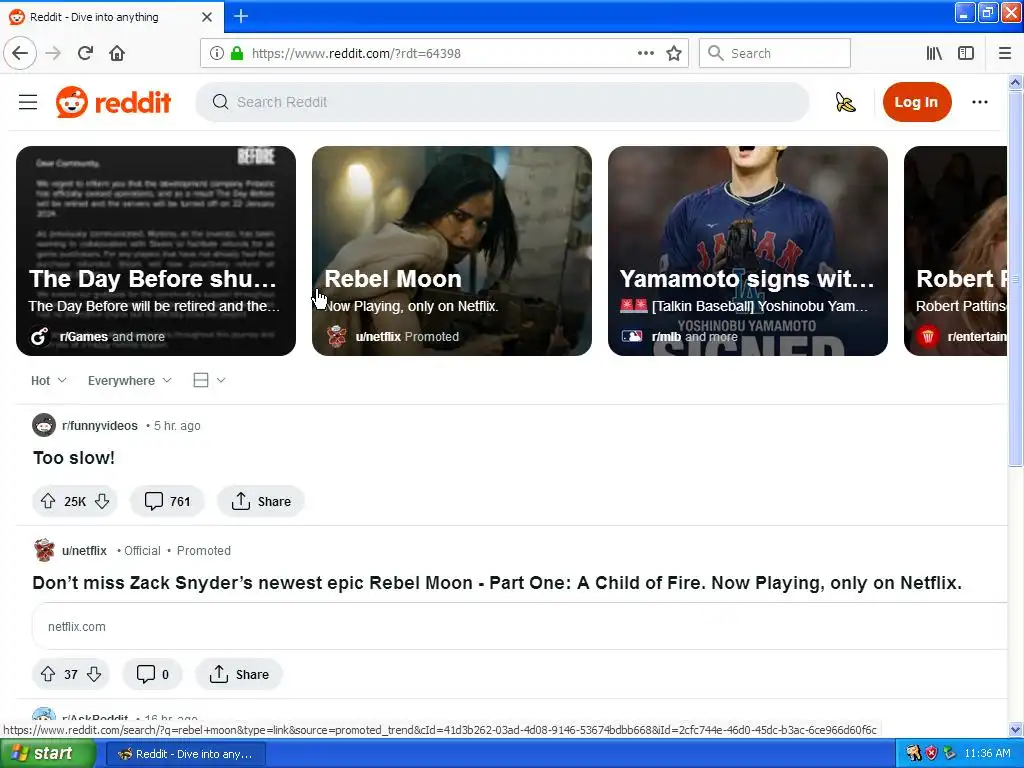The image size is (1024, 768).
Task: Click Reddit taskbar window button
Action: pyautogui.click(x=185, y=754)
